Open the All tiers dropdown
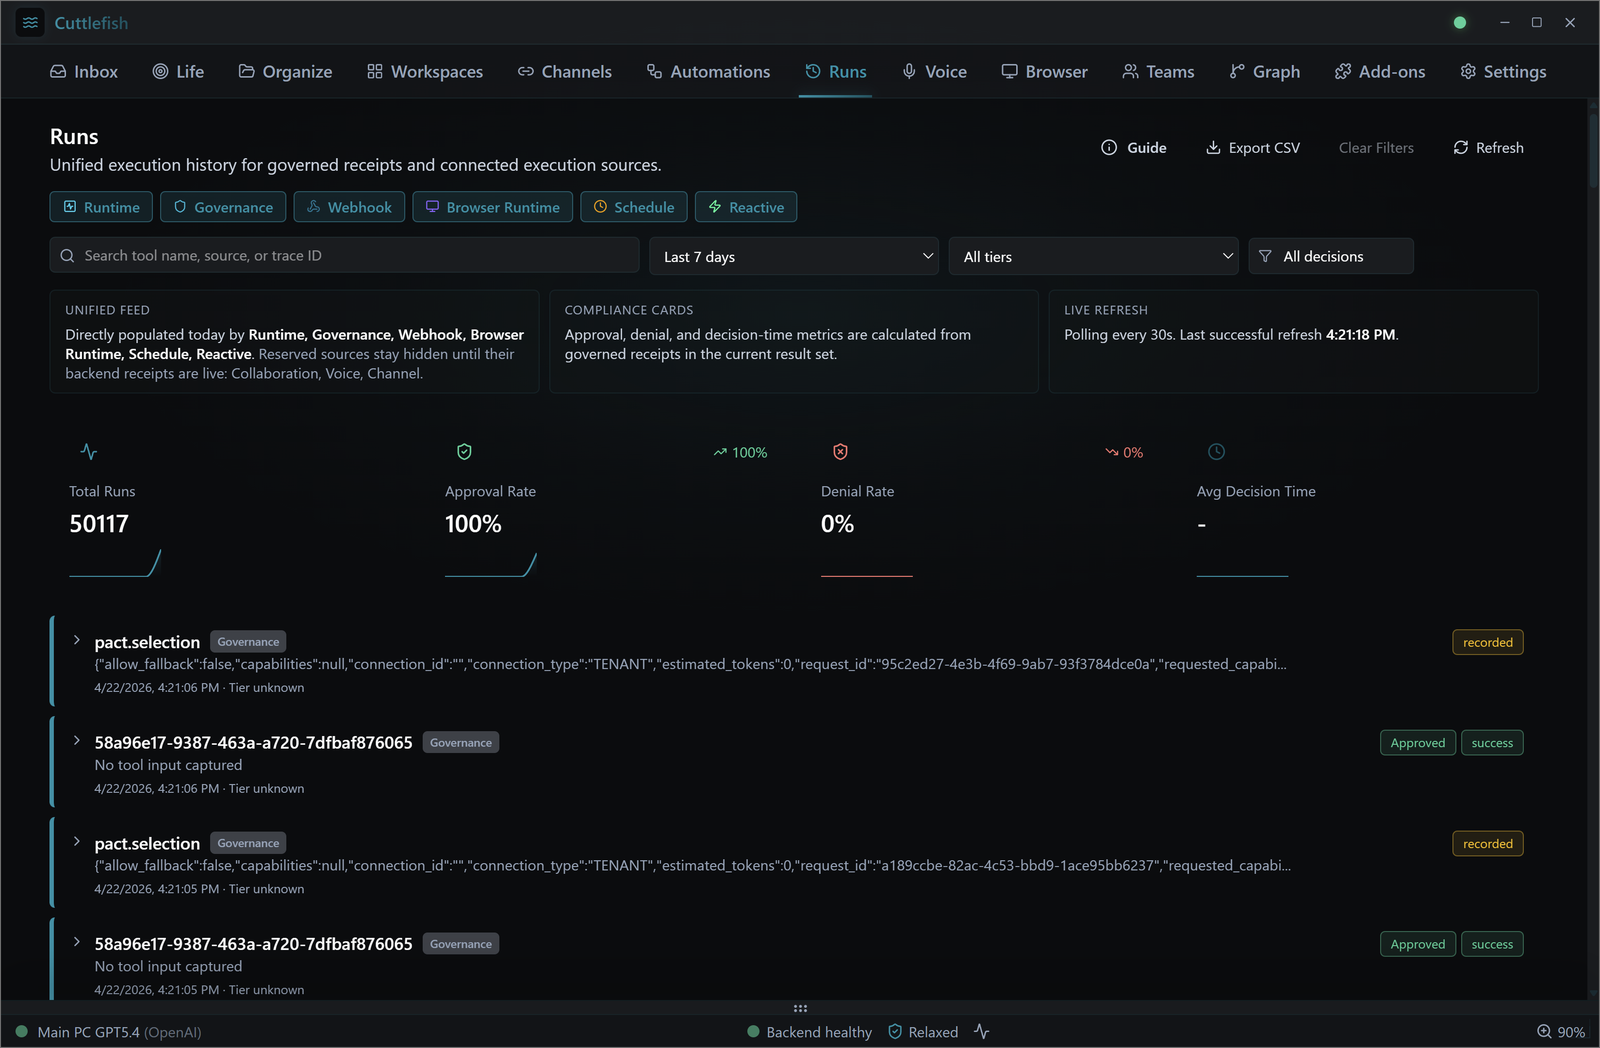The width and height of the screenshot is (1600, 1048). click(1093, 256)
